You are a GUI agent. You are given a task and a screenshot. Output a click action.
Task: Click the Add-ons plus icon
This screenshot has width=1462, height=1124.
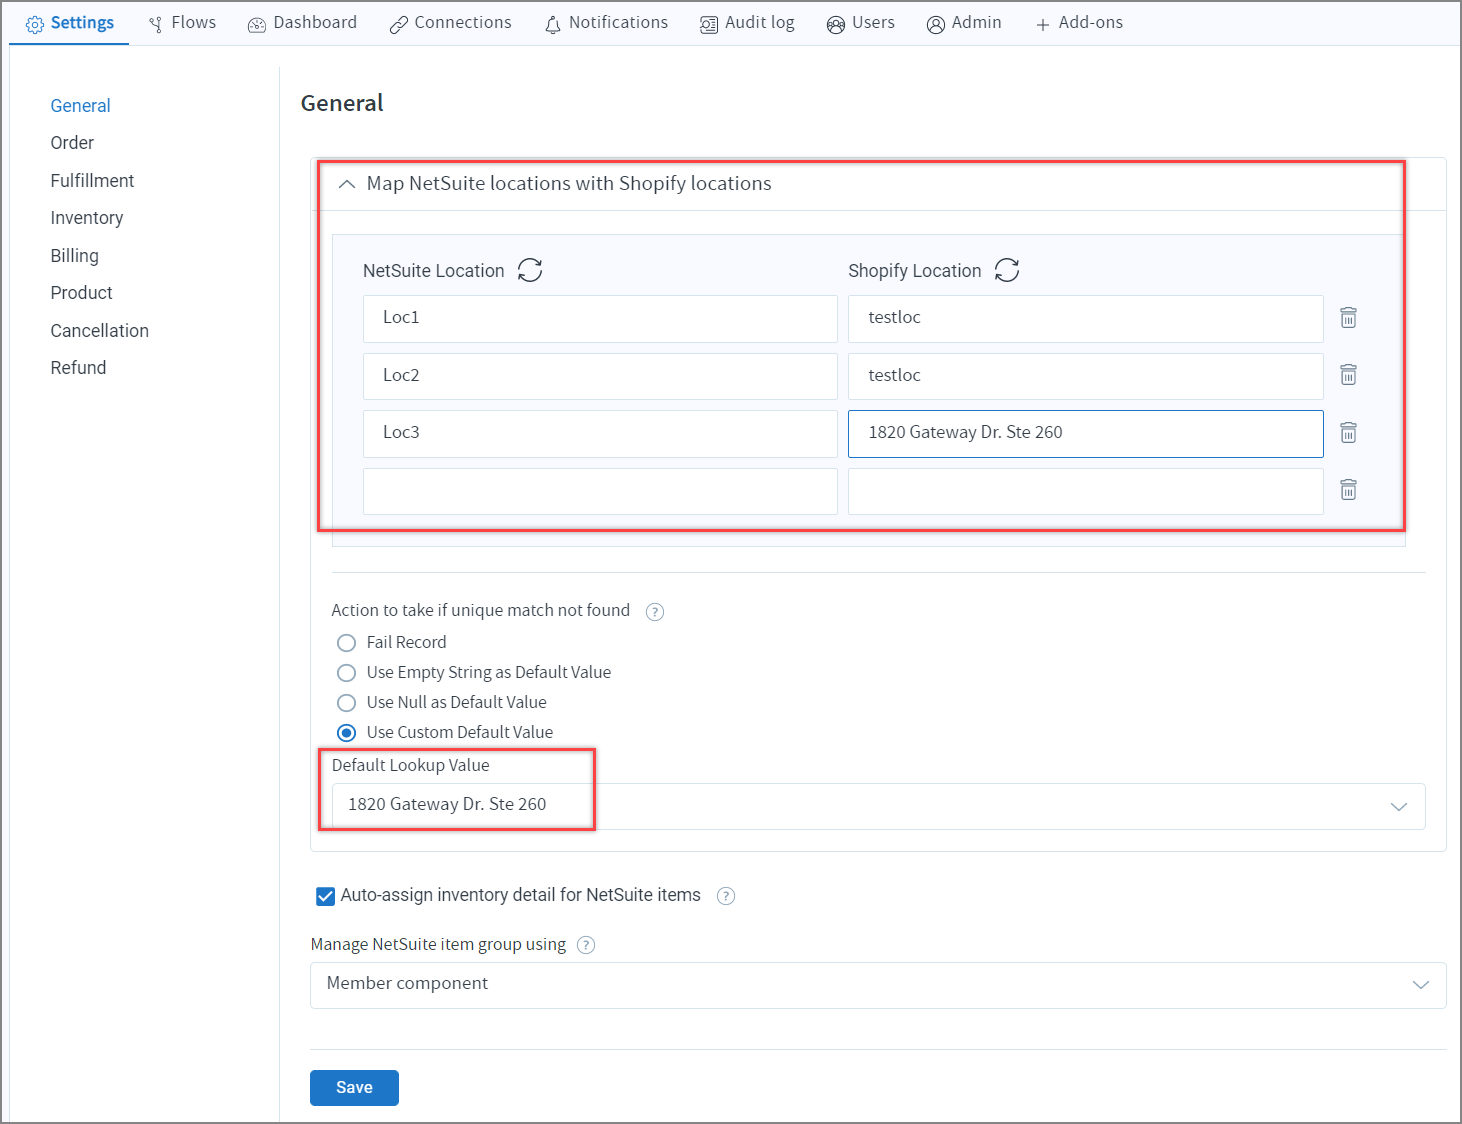pyautogui.click(x=1043, y=24)
